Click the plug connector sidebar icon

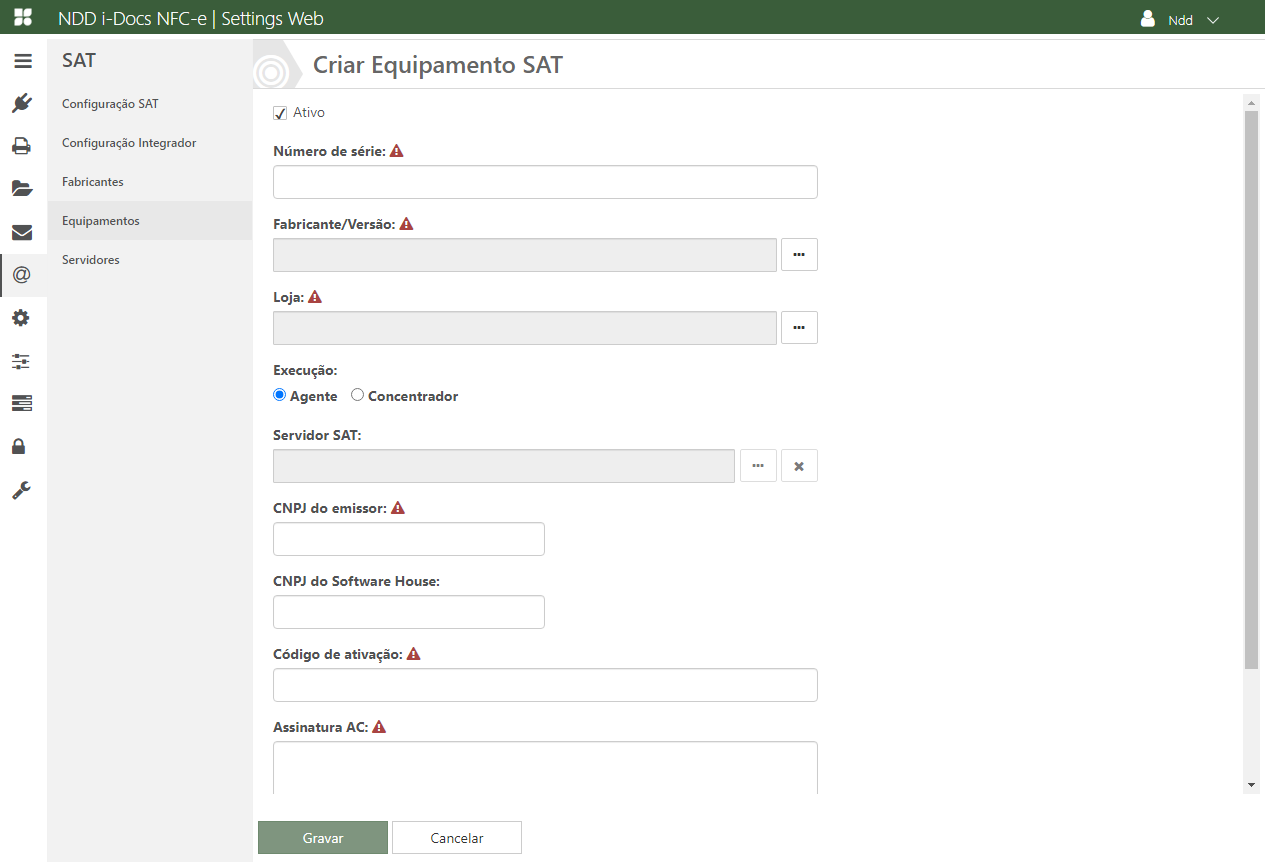(22, 103)
